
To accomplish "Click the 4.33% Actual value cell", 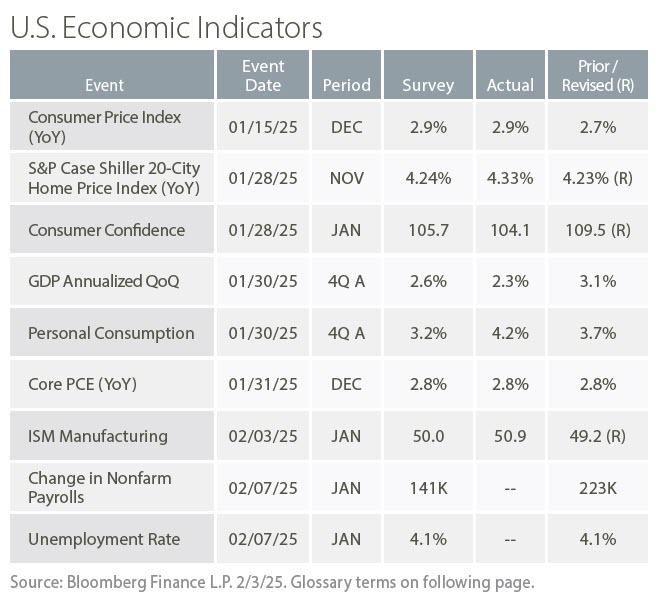I will (510, 178).
